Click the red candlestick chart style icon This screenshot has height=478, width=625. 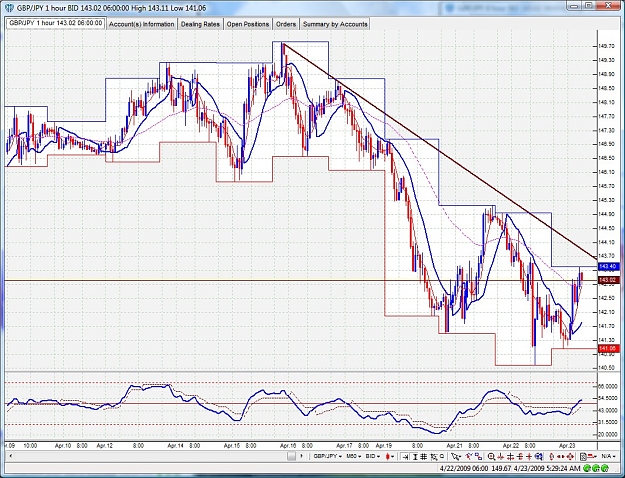point(387,456)
